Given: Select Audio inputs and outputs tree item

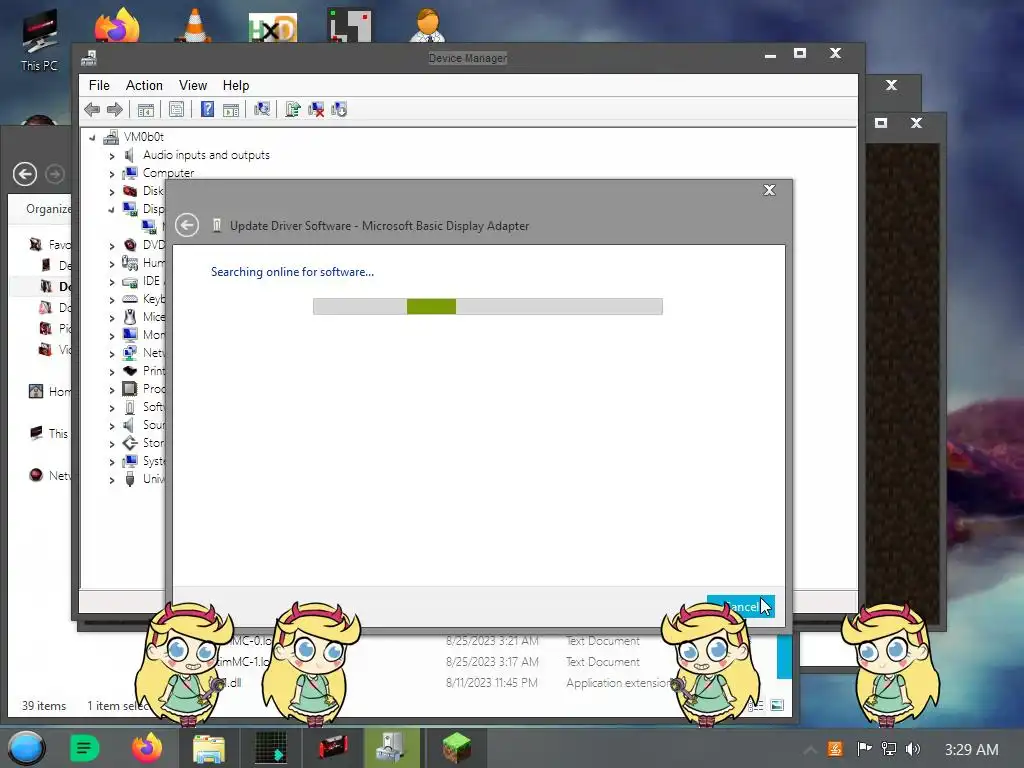Looking at the screenshot, I should tap(206, 155).
